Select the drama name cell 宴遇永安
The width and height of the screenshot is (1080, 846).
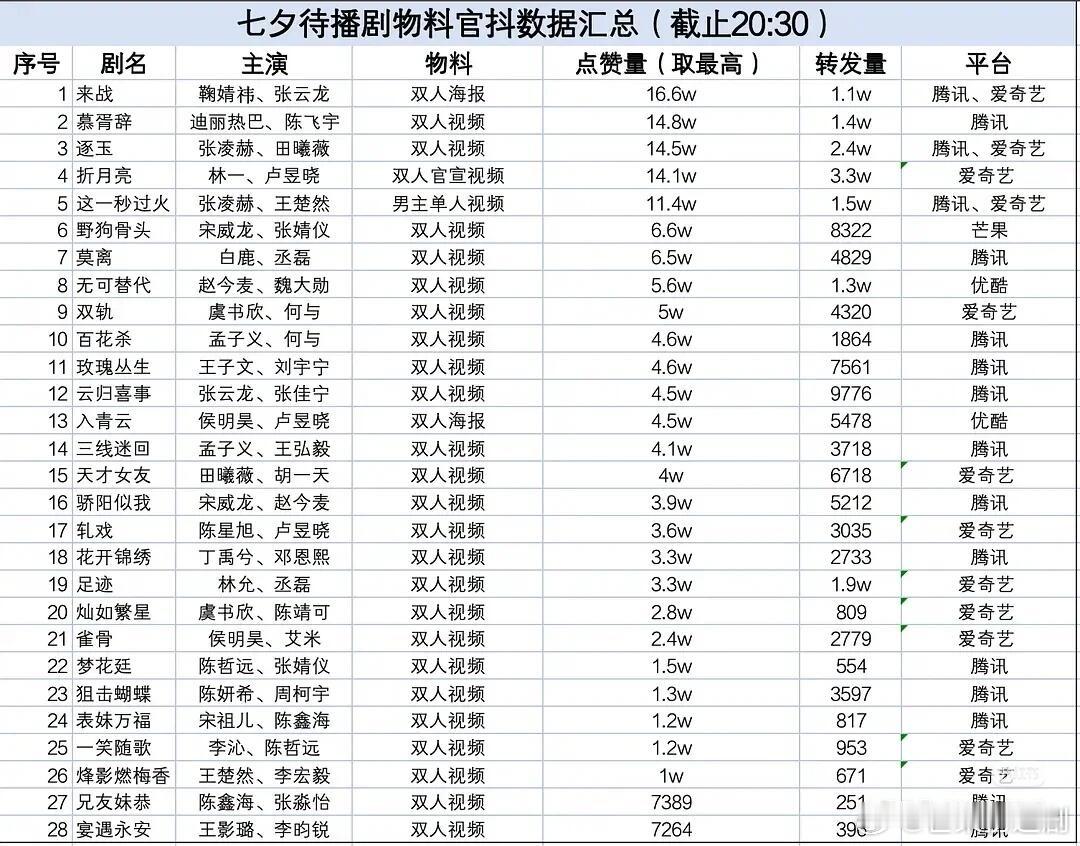coord(123,829)
